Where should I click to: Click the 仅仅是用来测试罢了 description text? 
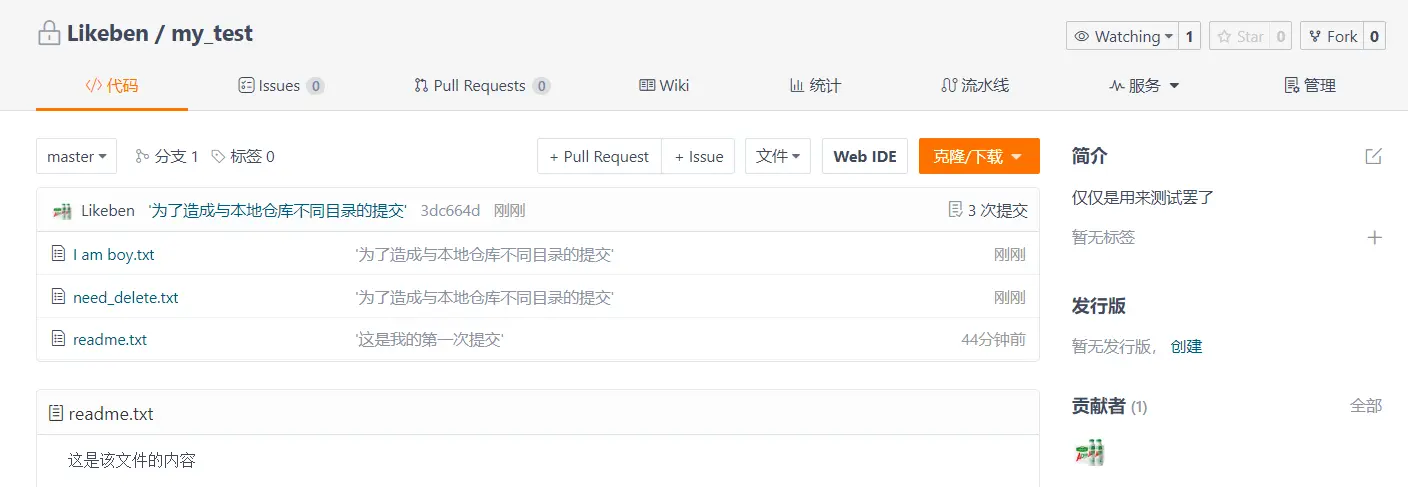click(x=1143, y=197)
